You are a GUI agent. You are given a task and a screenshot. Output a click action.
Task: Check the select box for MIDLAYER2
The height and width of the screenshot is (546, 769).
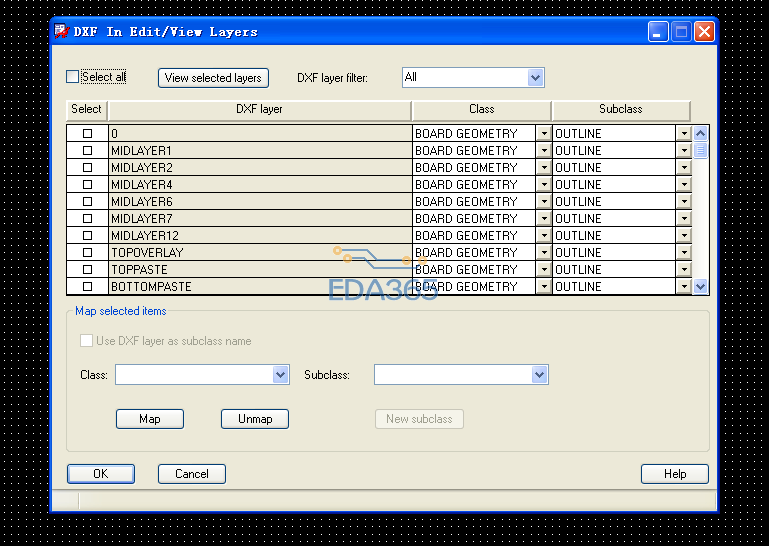pyautogui.click(x=87, y=168)
